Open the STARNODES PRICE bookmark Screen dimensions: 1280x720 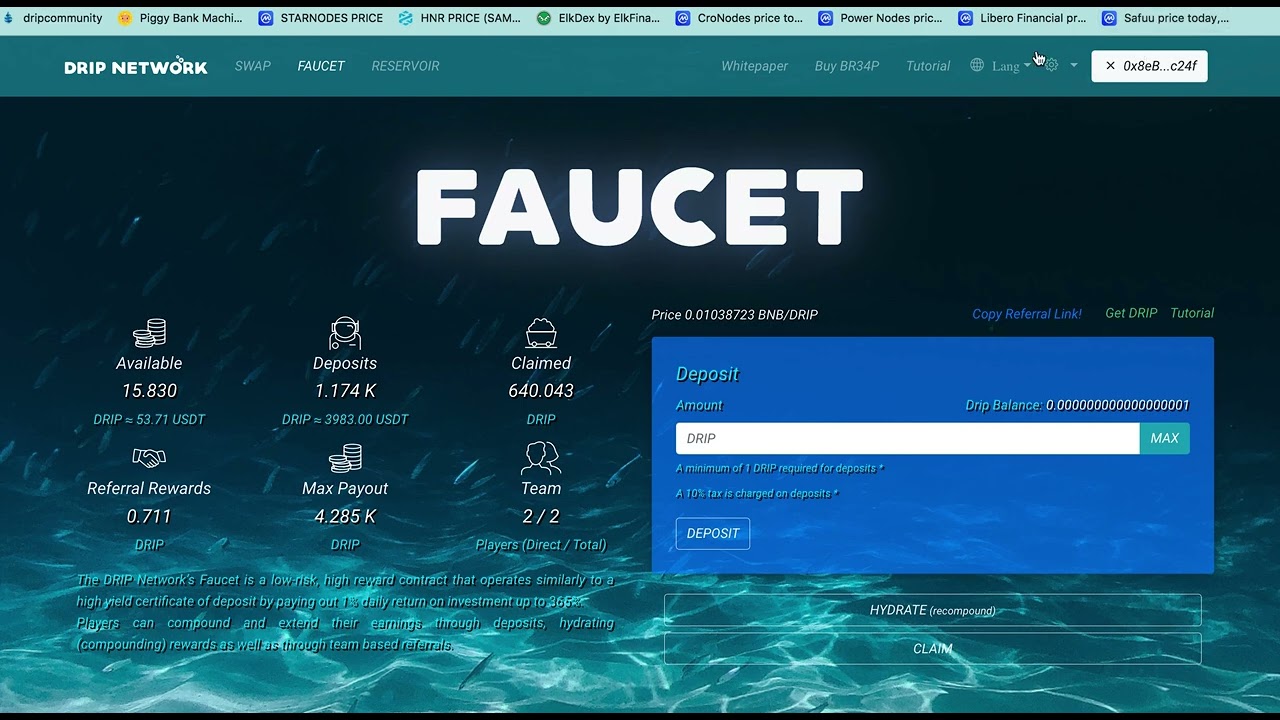click(321, 18)
